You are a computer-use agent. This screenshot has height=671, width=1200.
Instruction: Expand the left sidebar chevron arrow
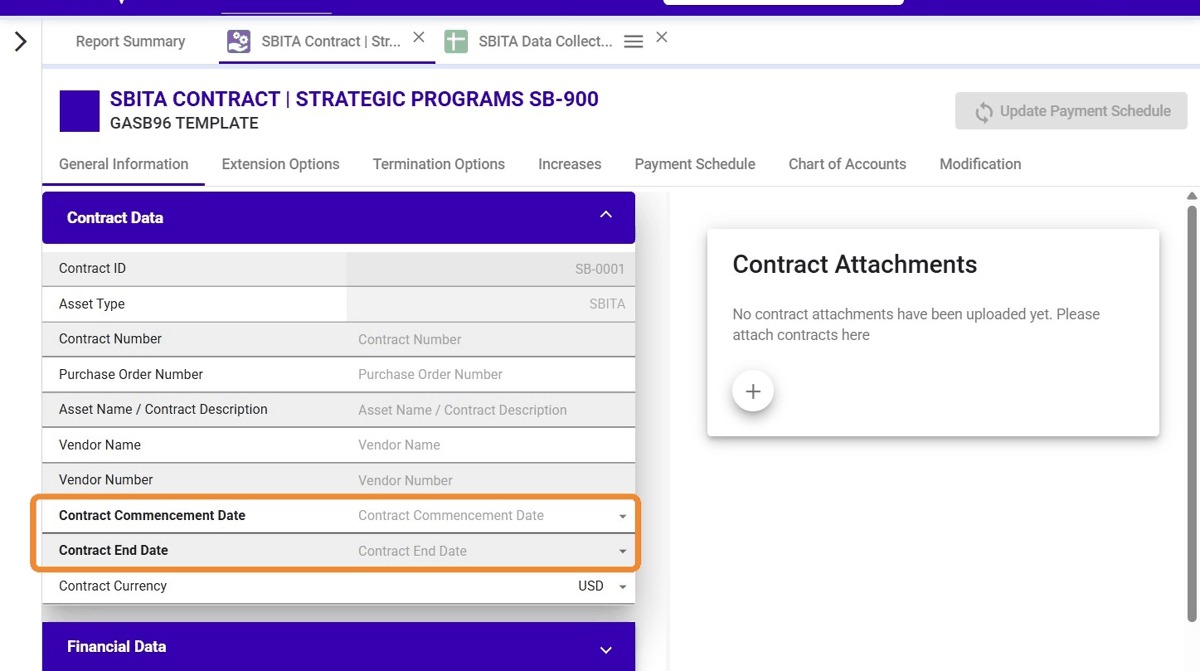[x=20, y=42]
